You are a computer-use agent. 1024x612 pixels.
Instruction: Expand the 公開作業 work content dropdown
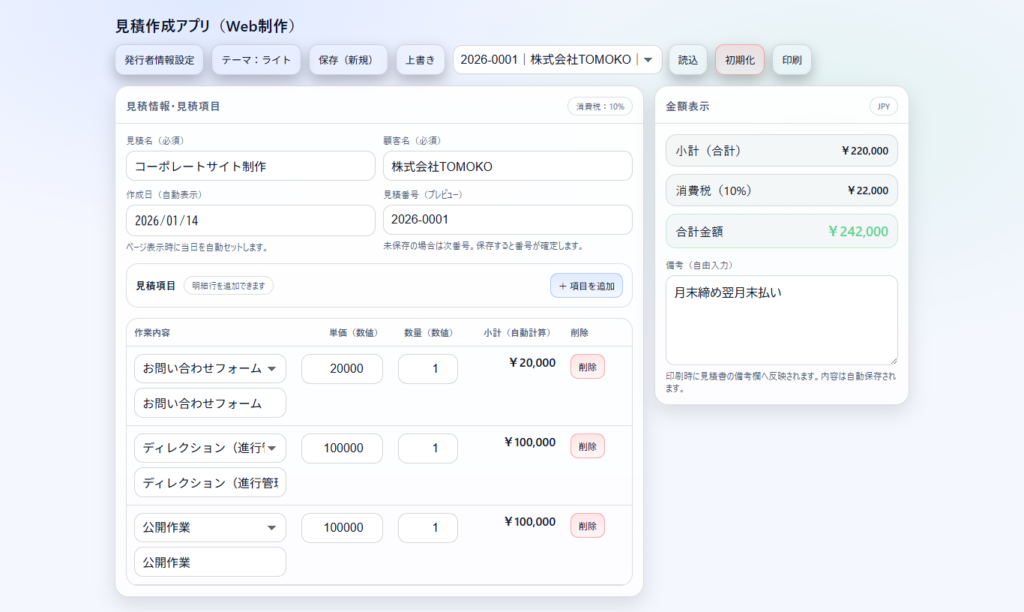point(210,528)
